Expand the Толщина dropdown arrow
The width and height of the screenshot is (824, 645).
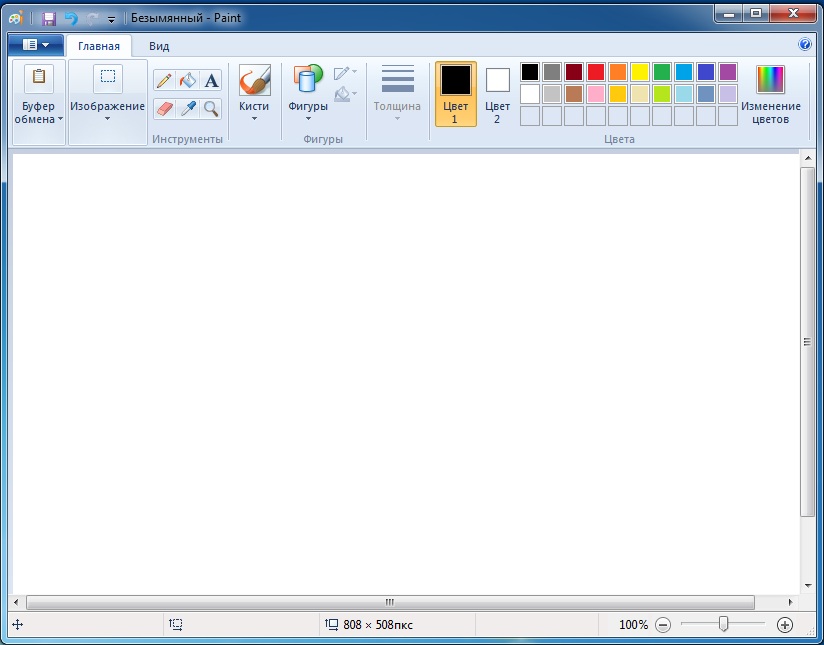point(397,119)
